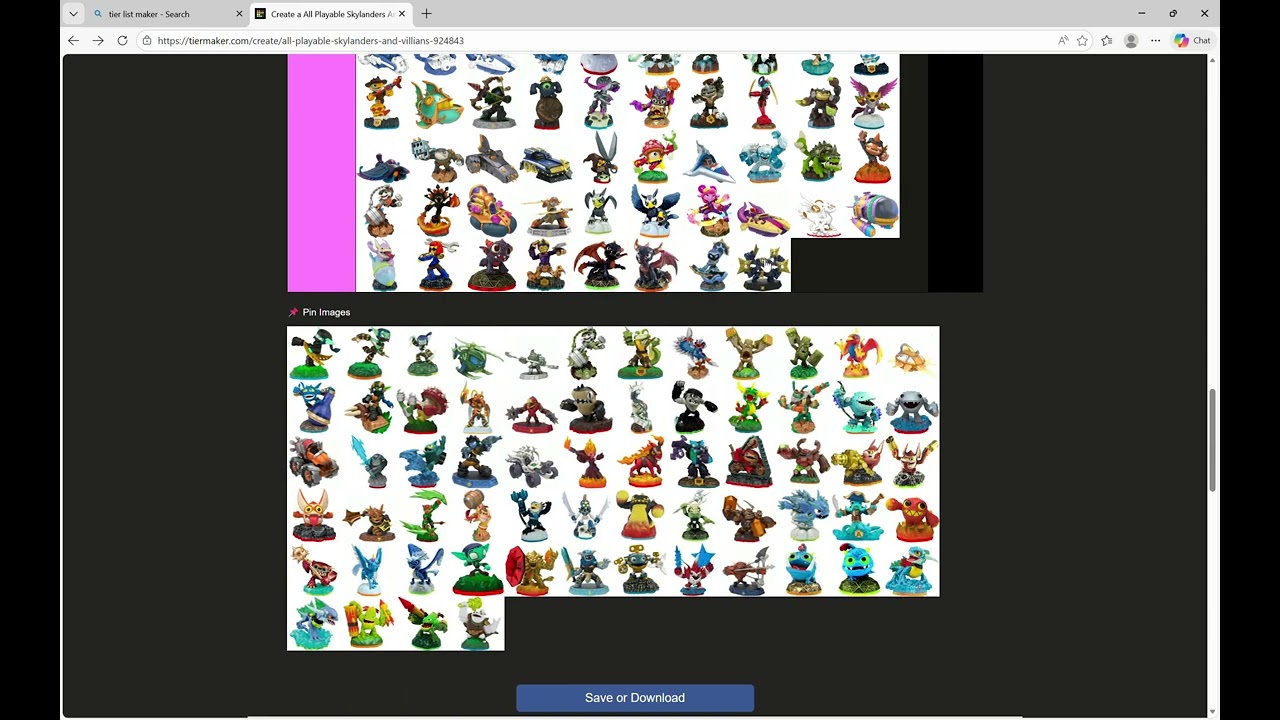1280x720 pixels.
Task: Pick the red Lob-Star with blue stars
Action: point(694,569)
